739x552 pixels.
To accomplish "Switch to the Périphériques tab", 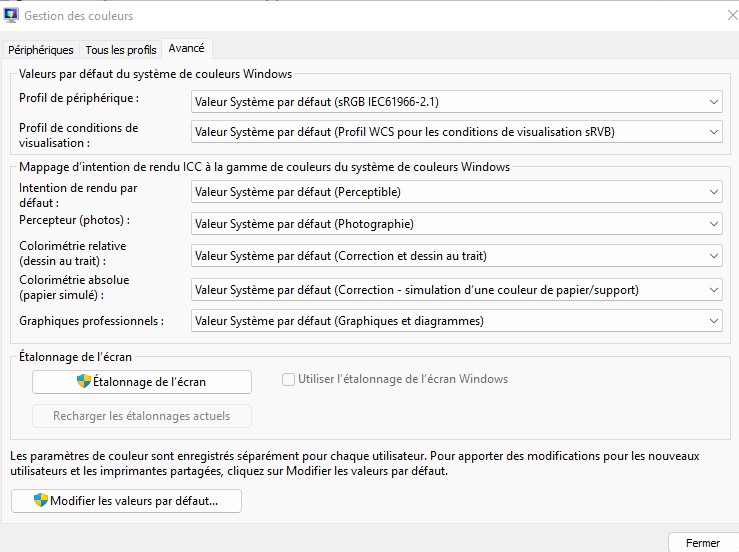I will point(41,50).
